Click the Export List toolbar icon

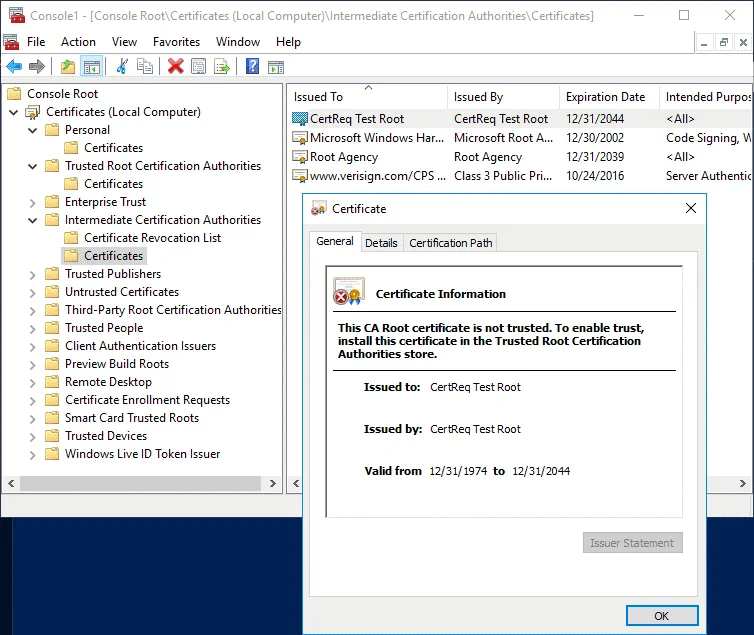[x=222, y=67]
